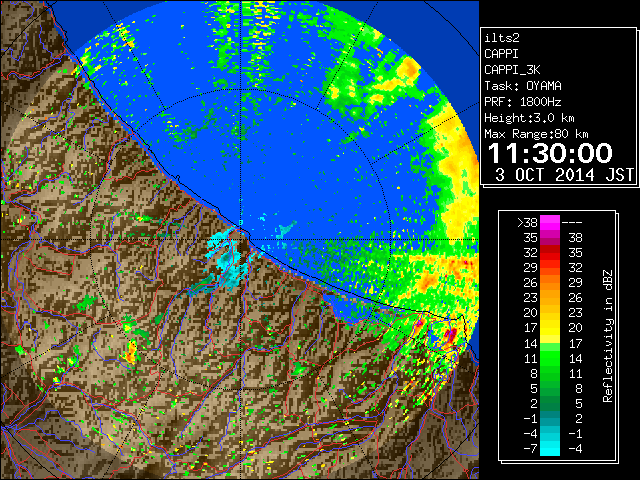Click the magenta intense echo near southeast coast

(450, 336)
